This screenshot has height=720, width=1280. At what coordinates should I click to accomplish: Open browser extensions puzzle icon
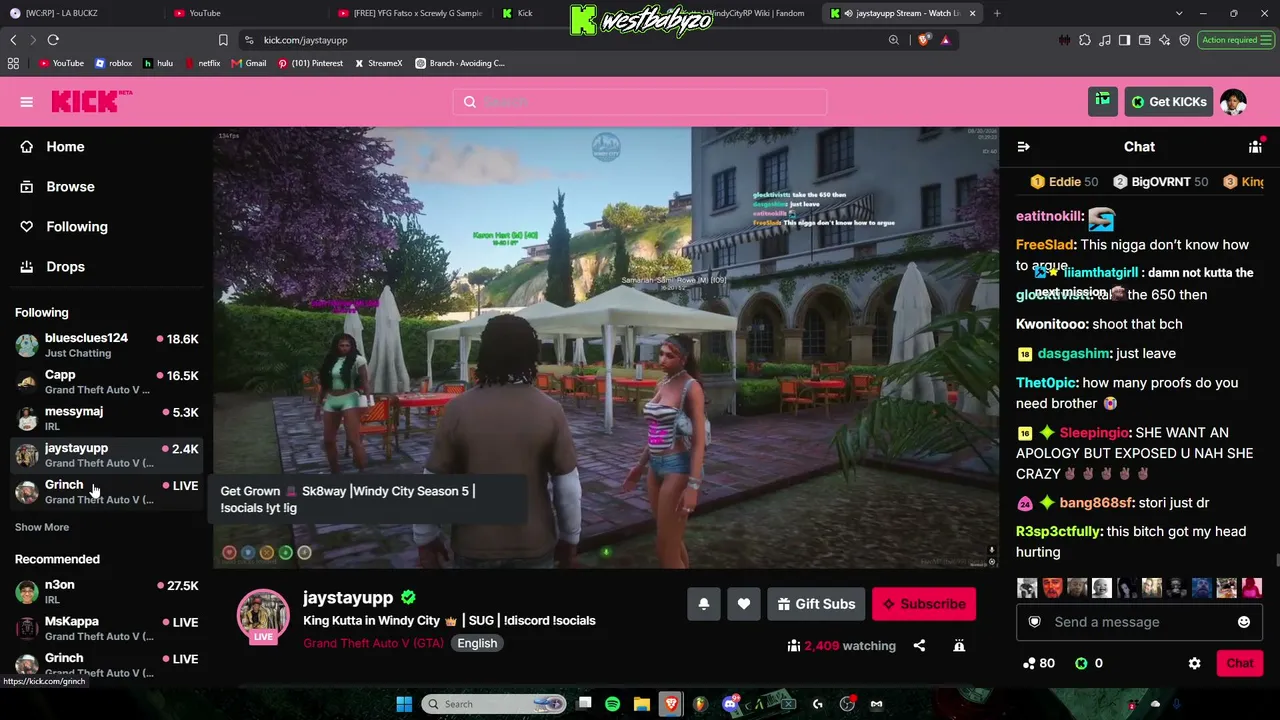1085,40
